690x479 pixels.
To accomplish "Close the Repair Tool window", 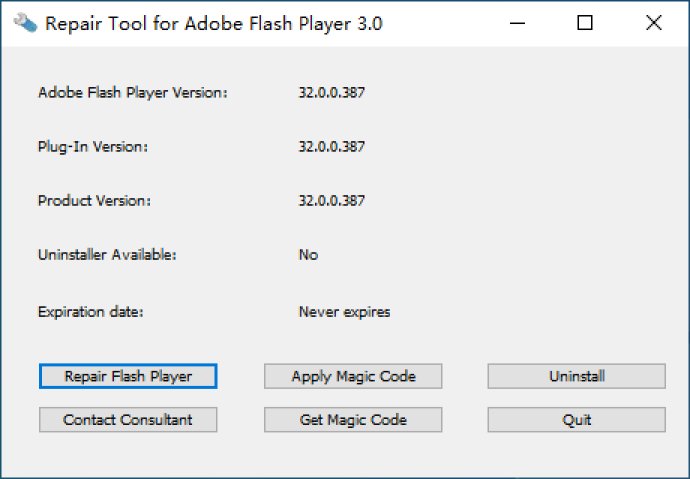I will point(654,23).
